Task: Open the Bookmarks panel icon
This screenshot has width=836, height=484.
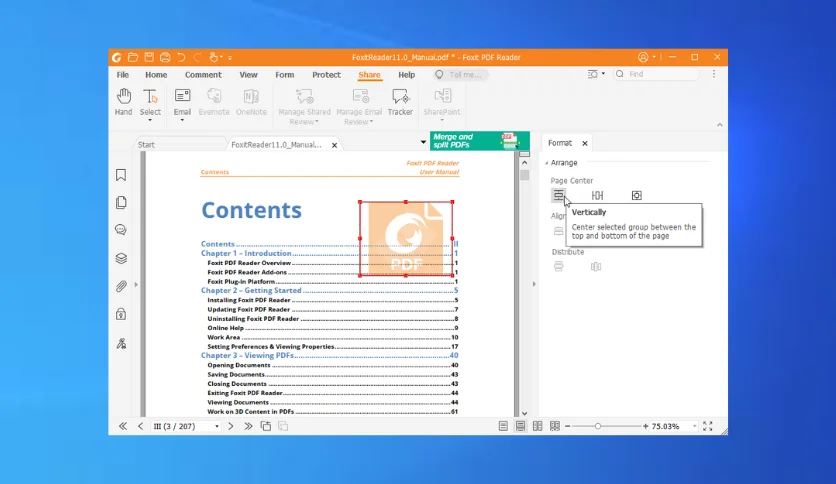Action: [121, 175]
